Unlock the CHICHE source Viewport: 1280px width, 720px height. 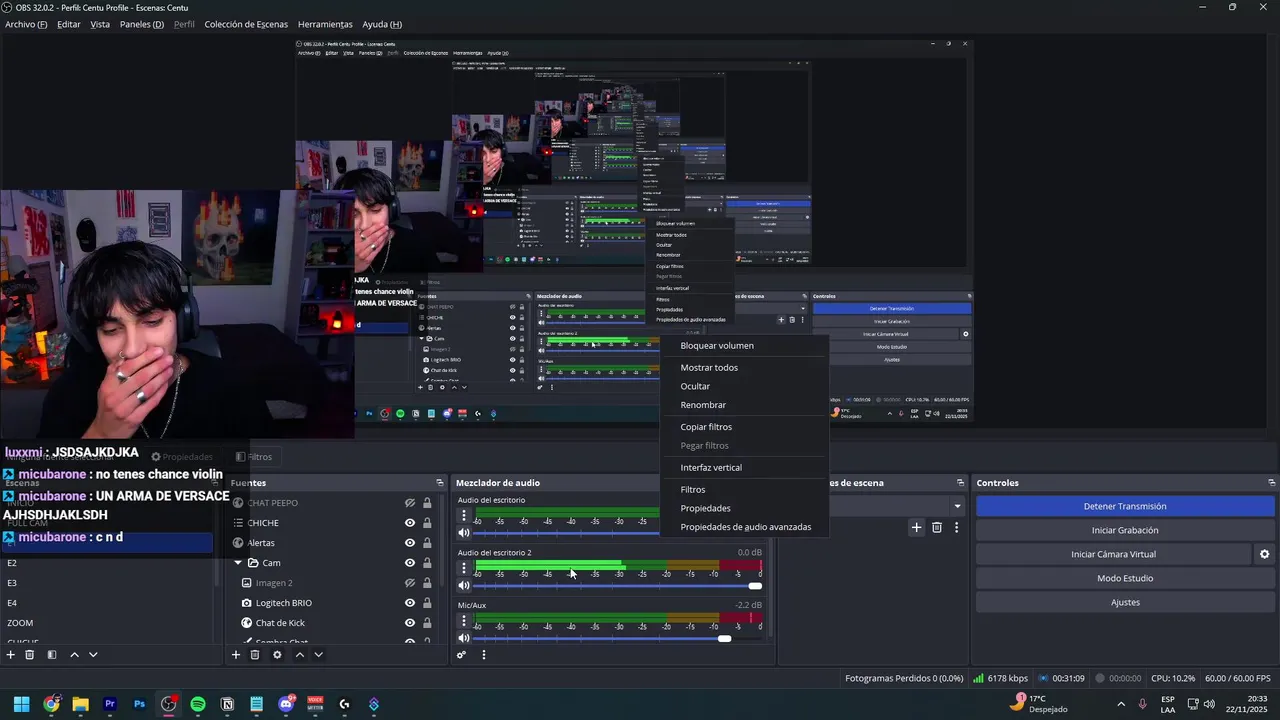pyautogui.click(x=427, y=523)
